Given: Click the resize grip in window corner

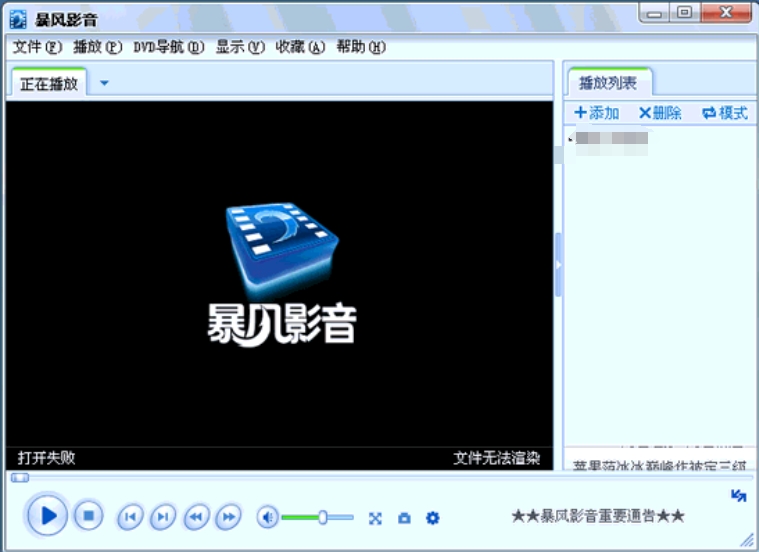Looking at the screenshot, I should 747,539.
